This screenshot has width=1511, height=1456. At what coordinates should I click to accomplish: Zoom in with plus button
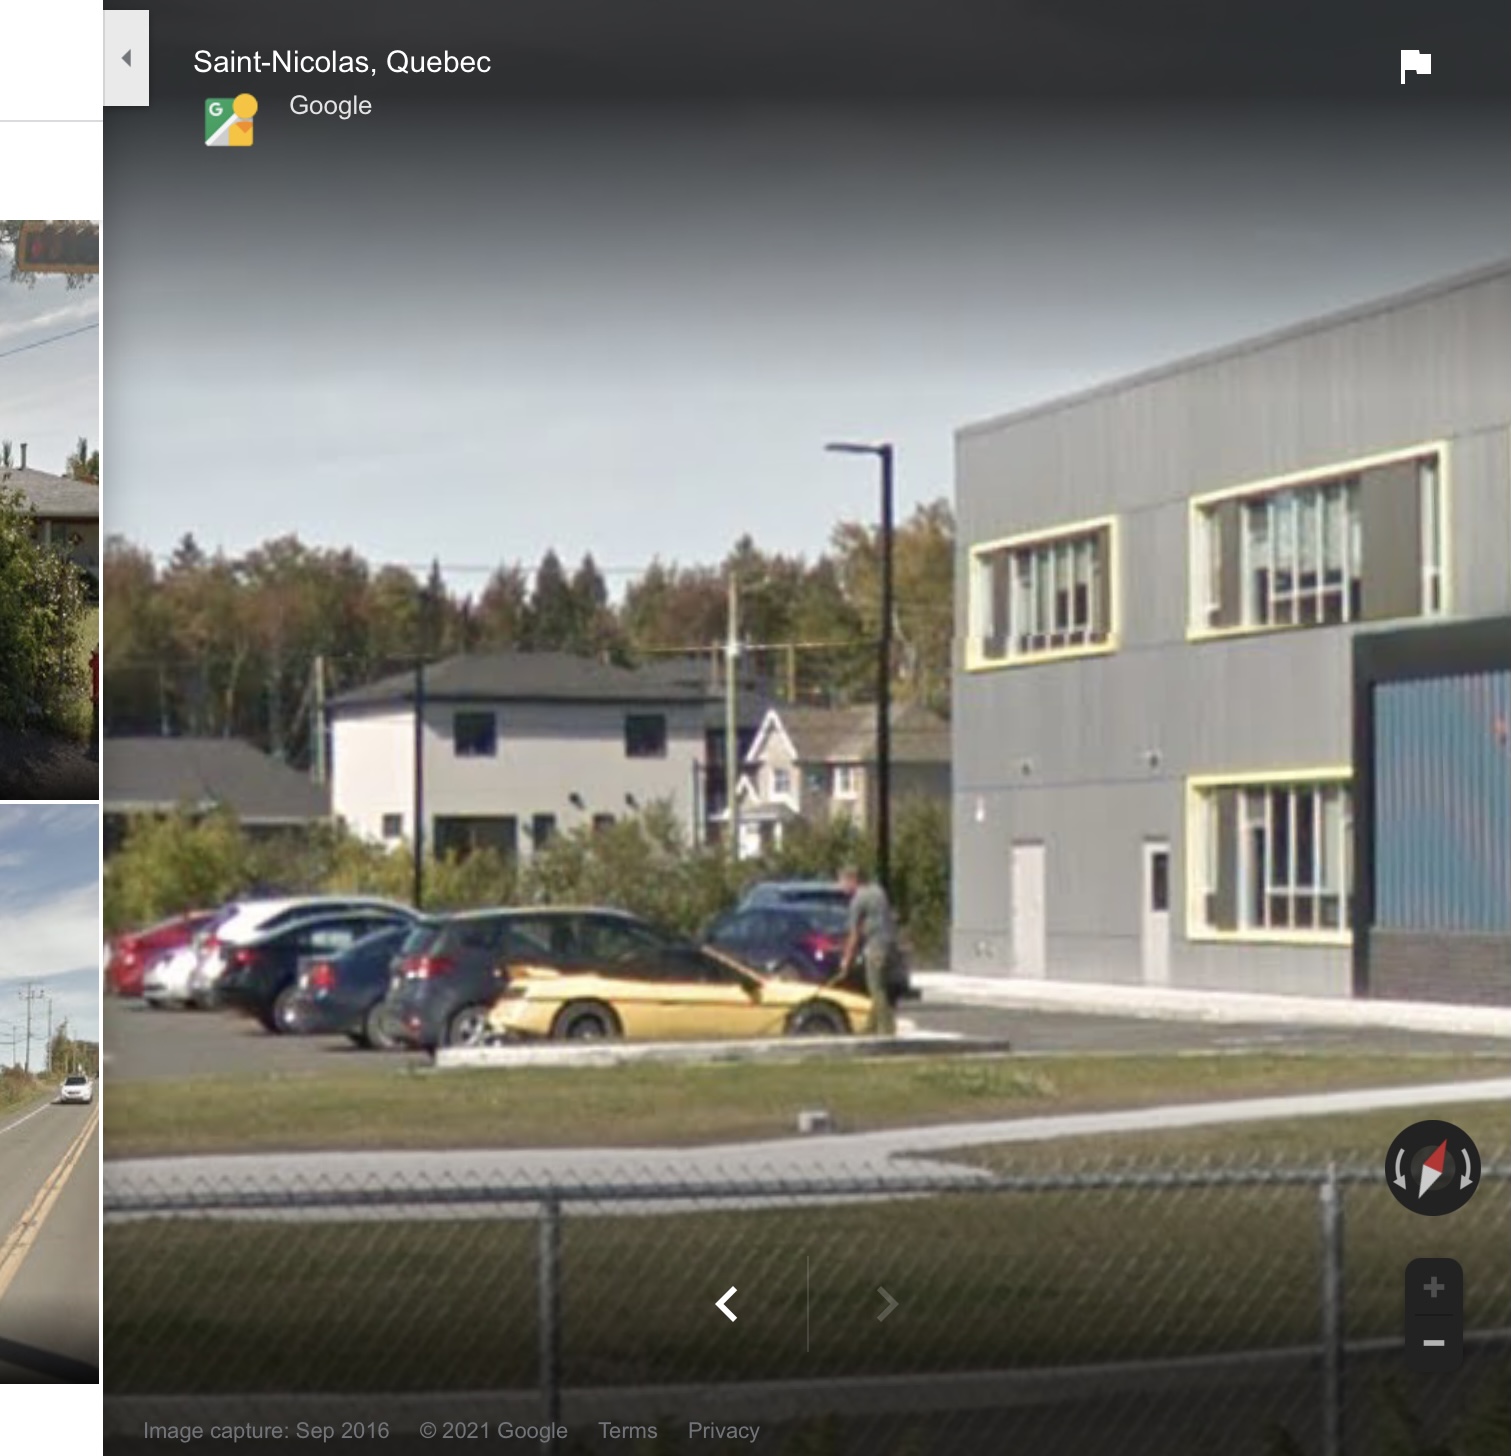pyautogui.click(x=1433, y=1287)
